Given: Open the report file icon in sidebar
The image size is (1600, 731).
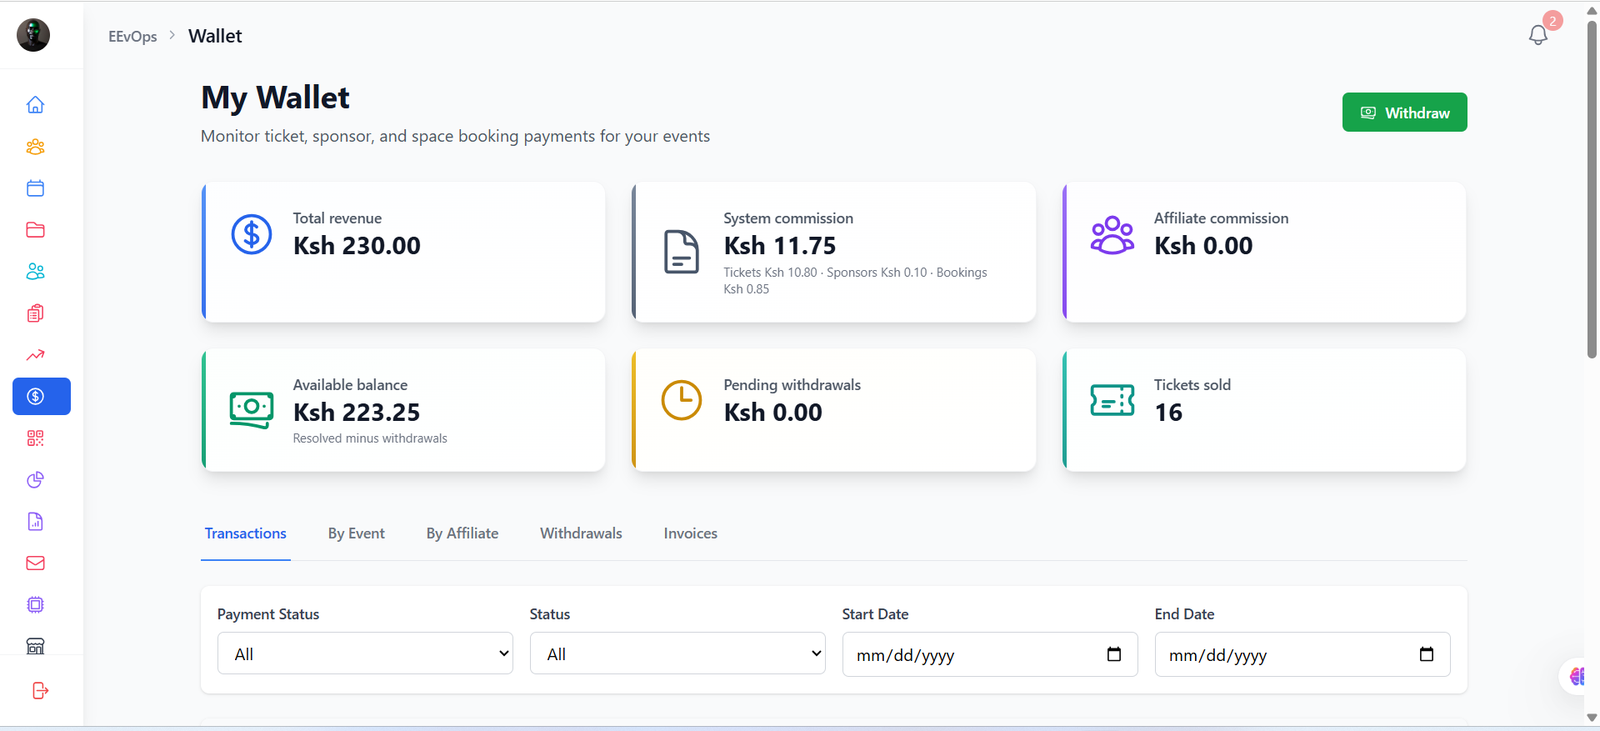Looking at the screenshot, I should [35, 521].
